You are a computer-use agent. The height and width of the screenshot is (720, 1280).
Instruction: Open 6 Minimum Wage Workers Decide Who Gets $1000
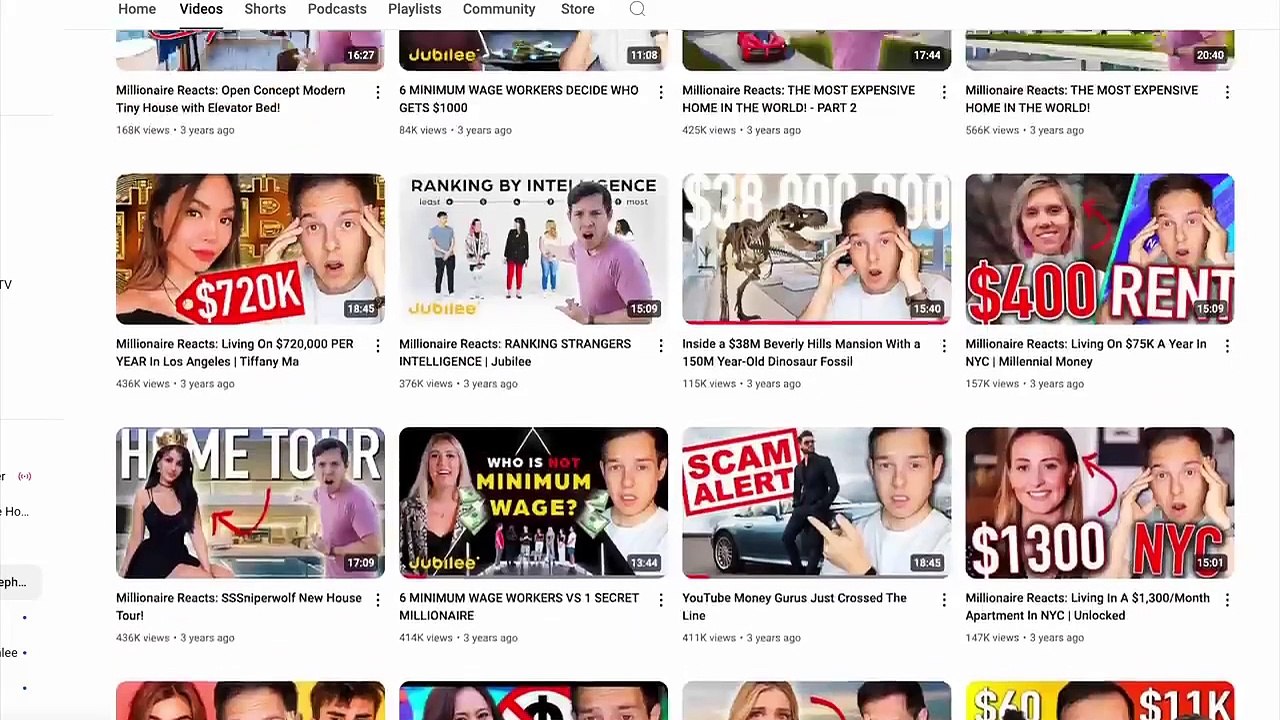[x=518, y=99]
